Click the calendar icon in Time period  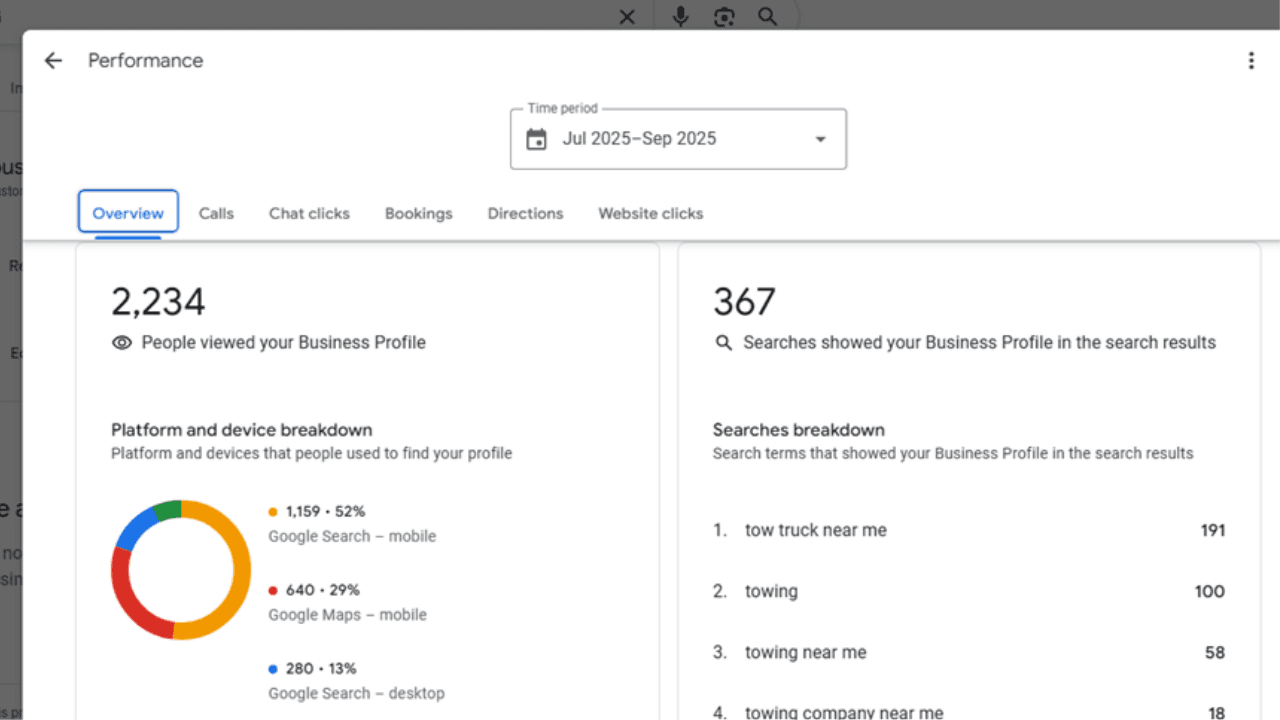[537, 139]
